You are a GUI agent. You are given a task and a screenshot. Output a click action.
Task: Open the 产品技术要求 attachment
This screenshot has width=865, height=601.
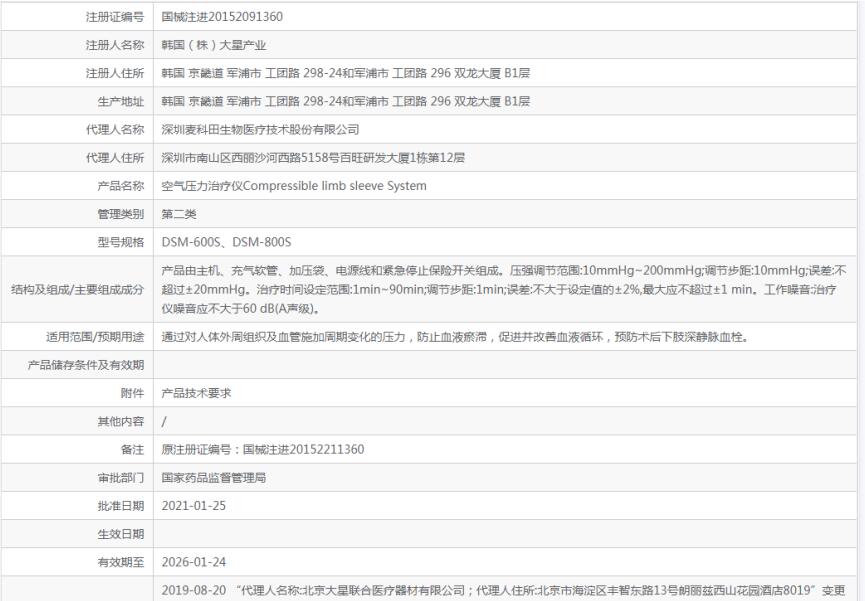point(196,393)
